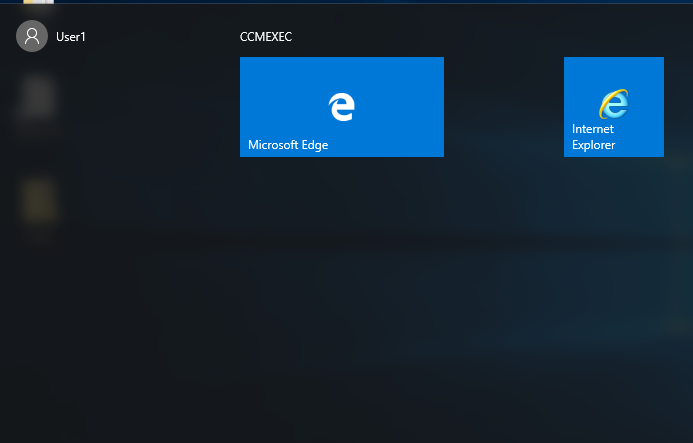Click the User1 account avatar icon
This screenshot has height=443, width=693.
32,37
